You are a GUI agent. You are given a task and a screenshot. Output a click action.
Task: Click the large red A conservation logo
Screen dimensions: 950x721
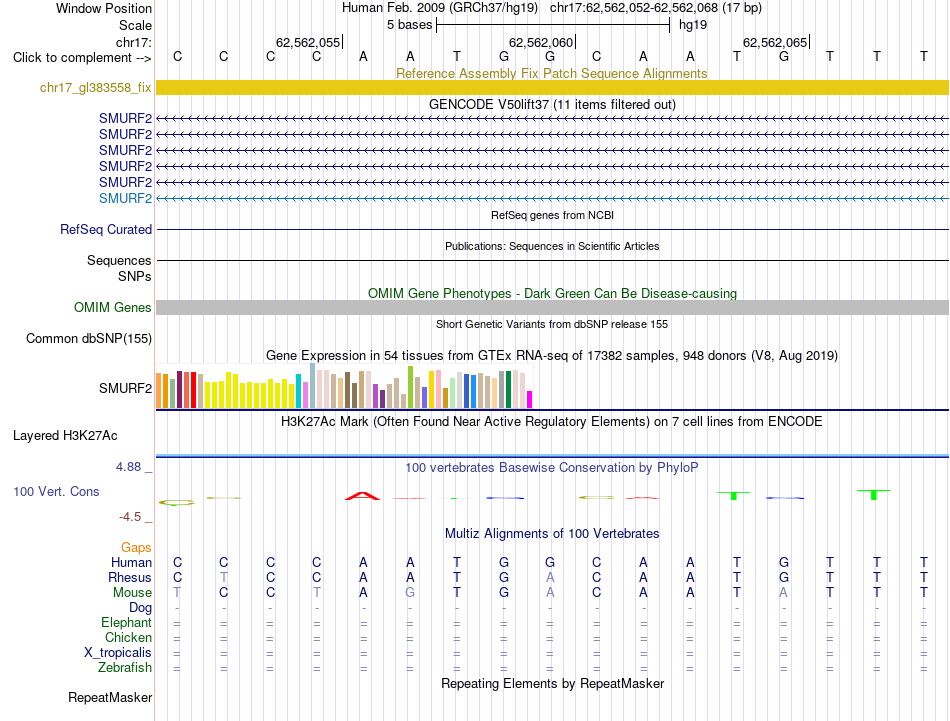(x=362, y=496)
